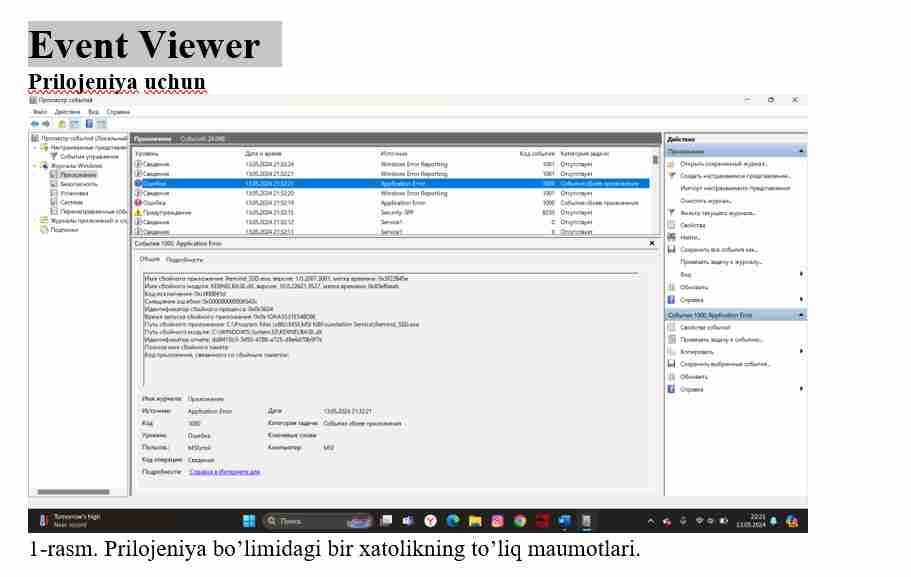Open the Справка menu
This screenshot has width=911, height=577.
(x=119, y=112)
